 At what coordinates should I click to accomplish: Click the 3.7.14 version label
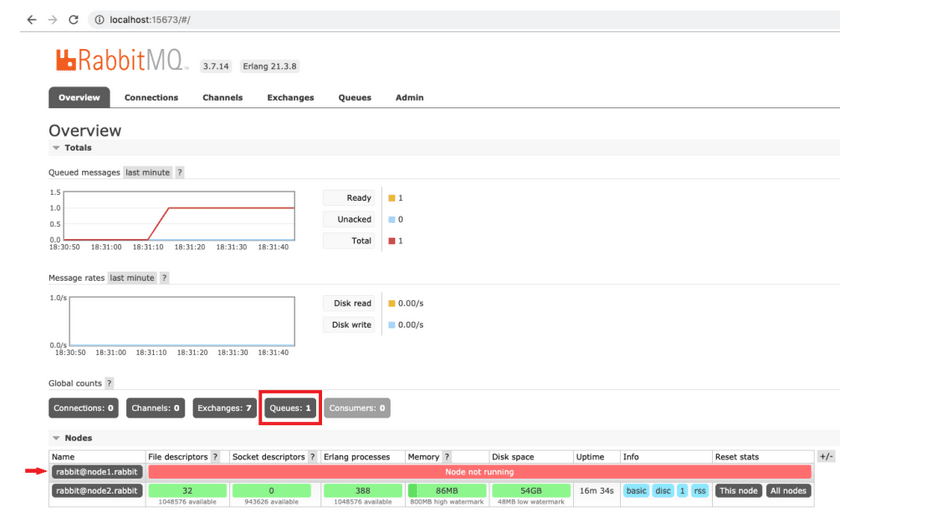point(216,66)
